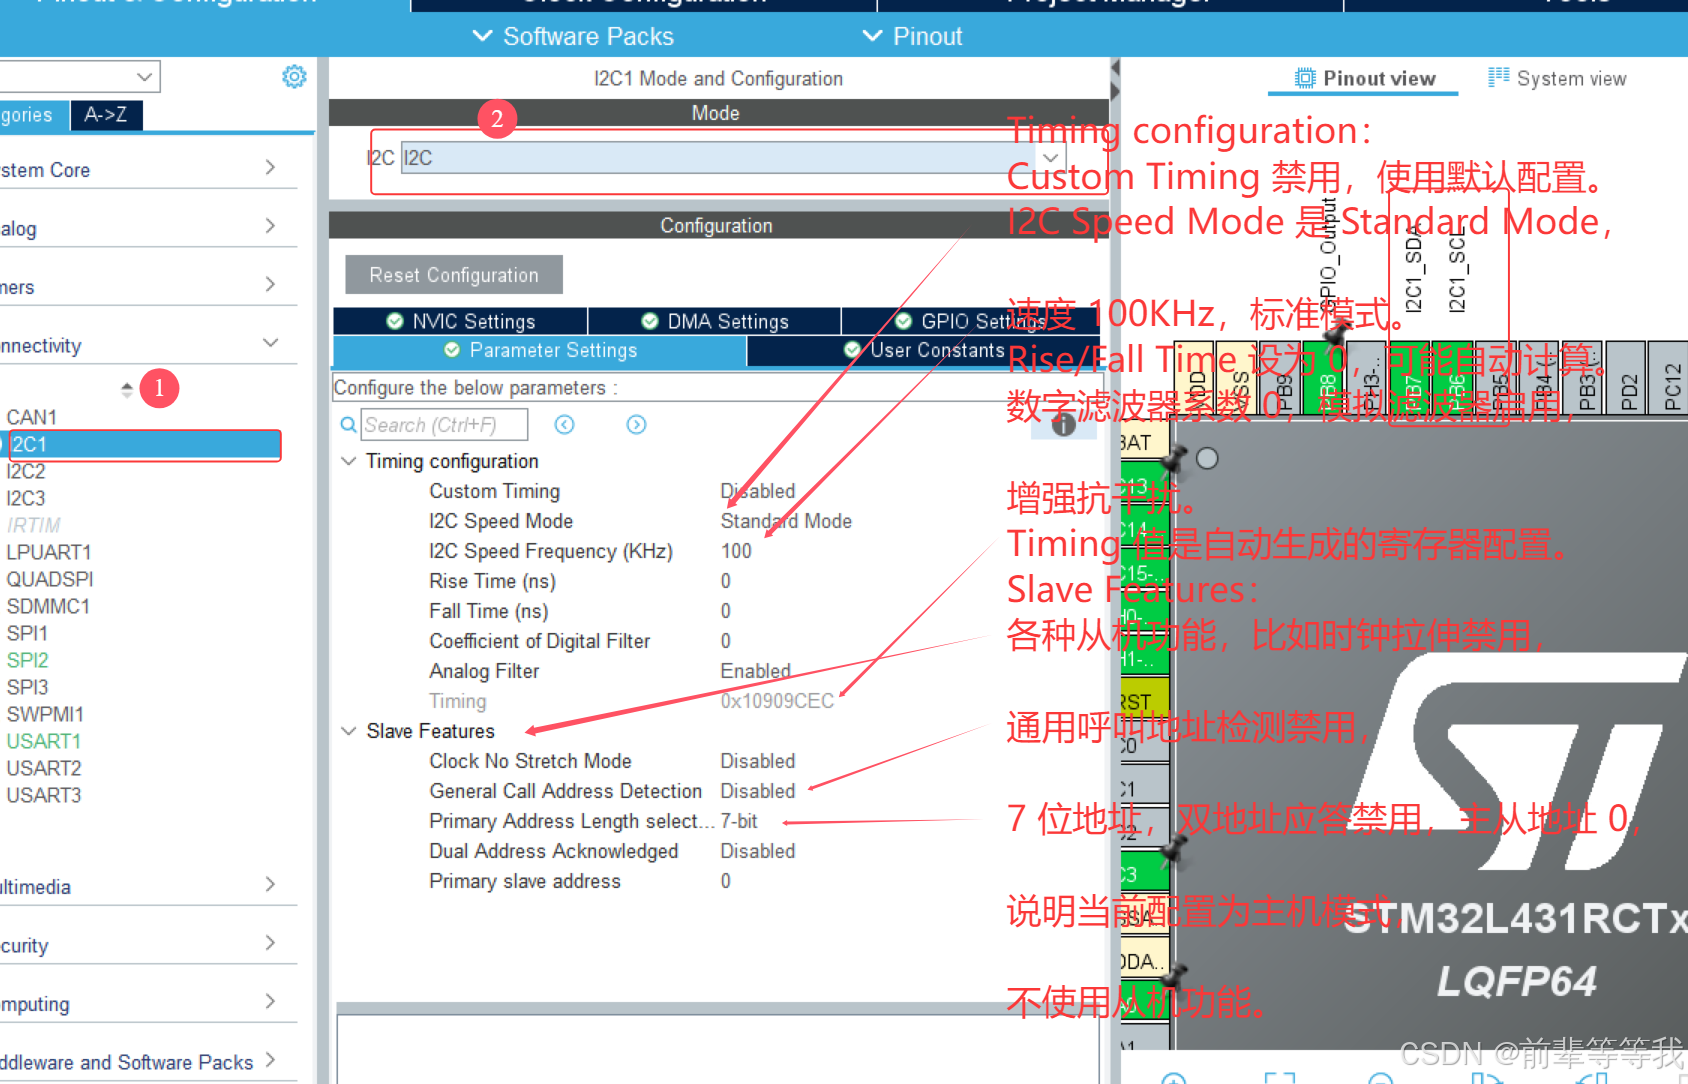The height and width of the screenshot is (1084, 1688).
Task: Click the parameter search magnifier icon
Action: pyautogui.click(x=348, y=425)
